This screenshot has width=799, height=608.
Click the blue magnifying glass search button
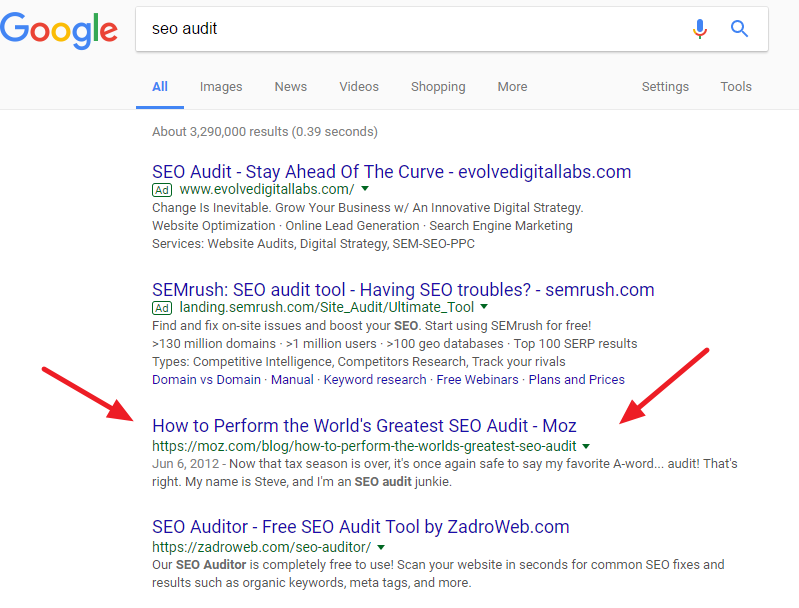click(739, 29)
